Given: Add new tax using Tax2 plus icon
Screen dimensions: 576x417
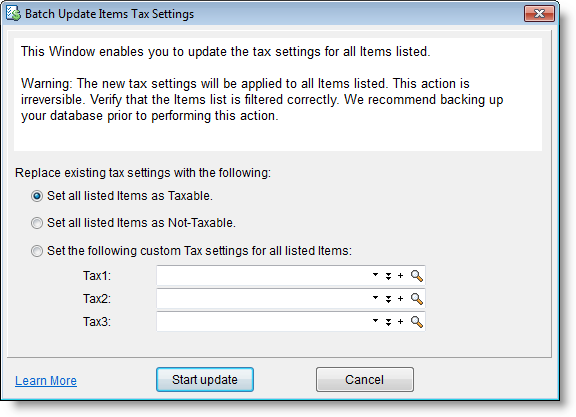Looking at the screenshot, I should pyautogui.click(x=400, y=298).
